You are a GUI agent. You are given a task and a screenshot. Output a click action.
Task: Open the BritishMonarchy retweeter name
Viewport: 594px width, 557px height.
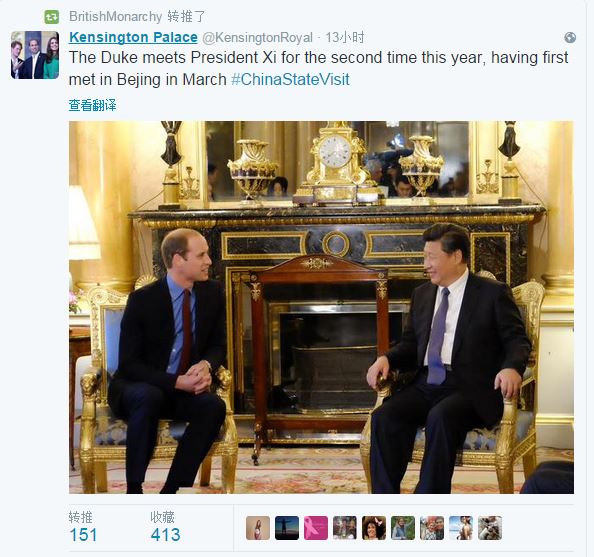[116, 17]
